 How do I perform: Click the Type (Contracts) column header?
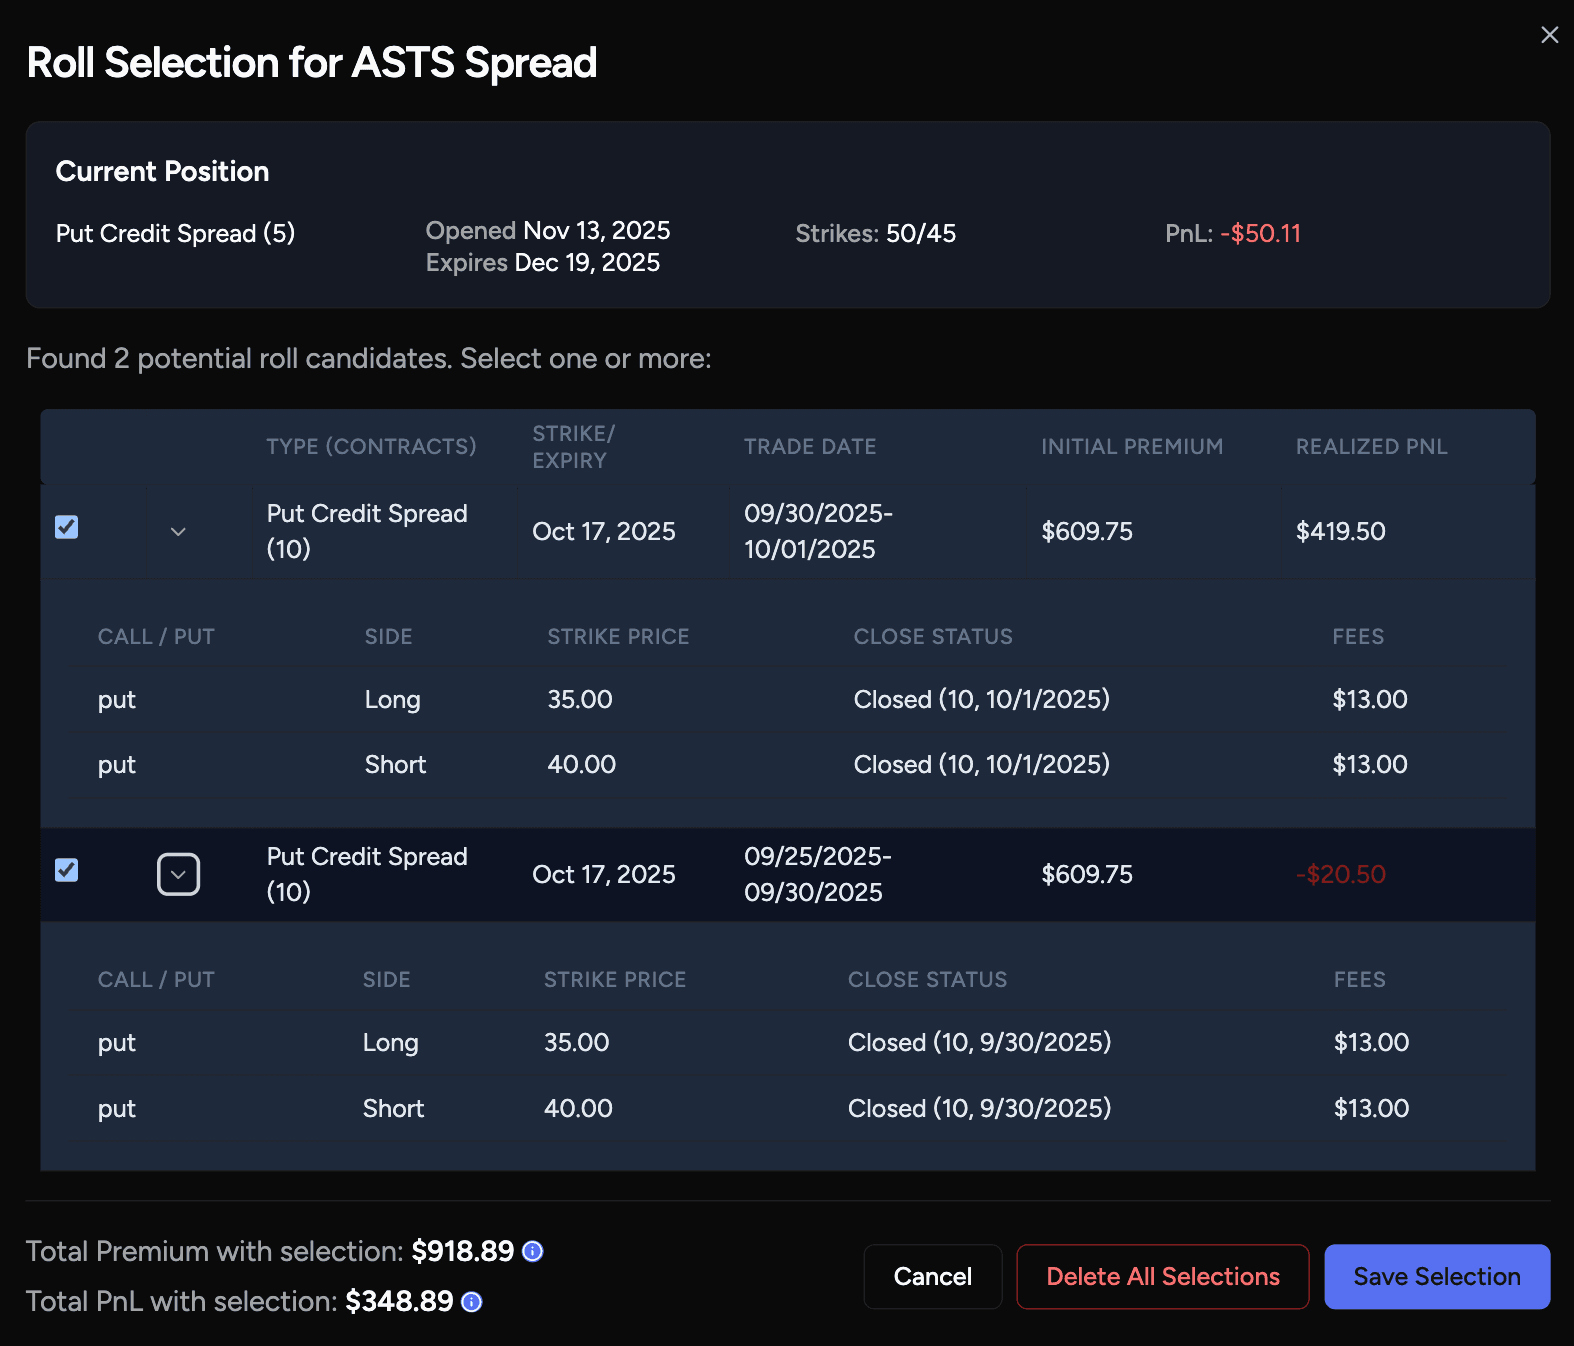(x=371, y=447)
